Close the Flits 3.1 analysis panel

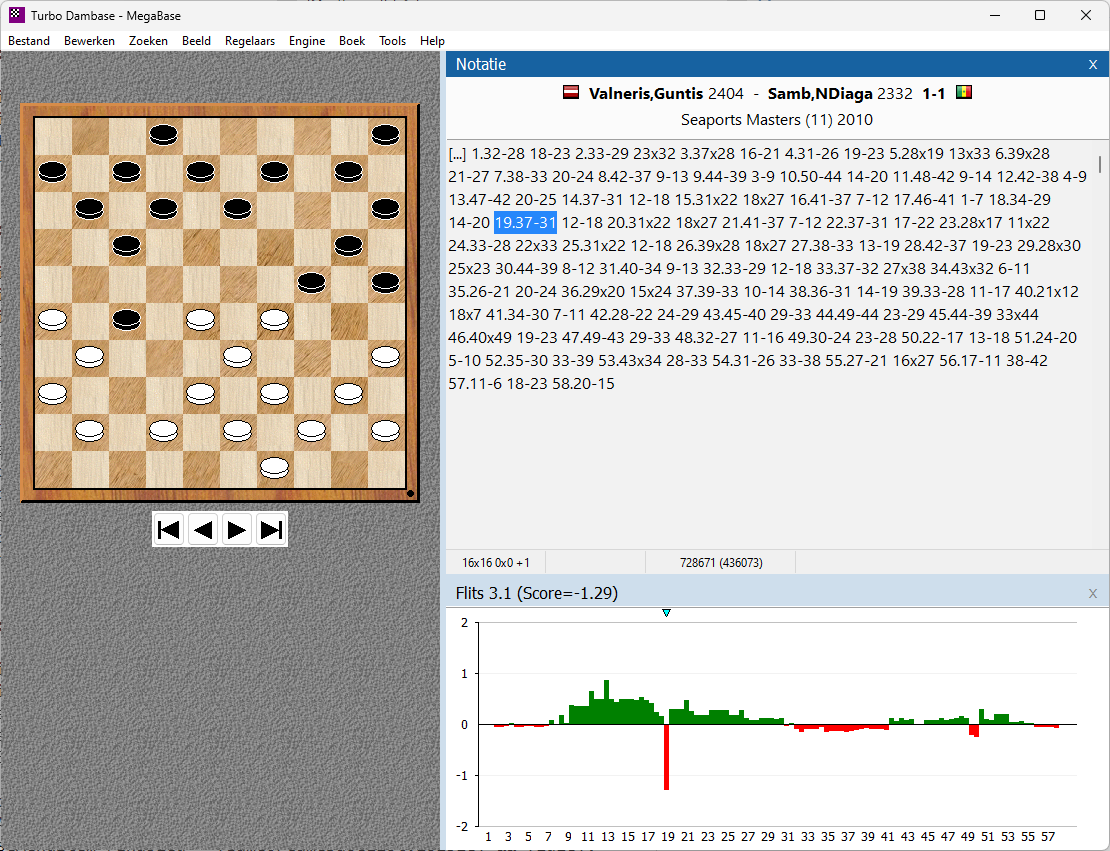pos(1092,593)
